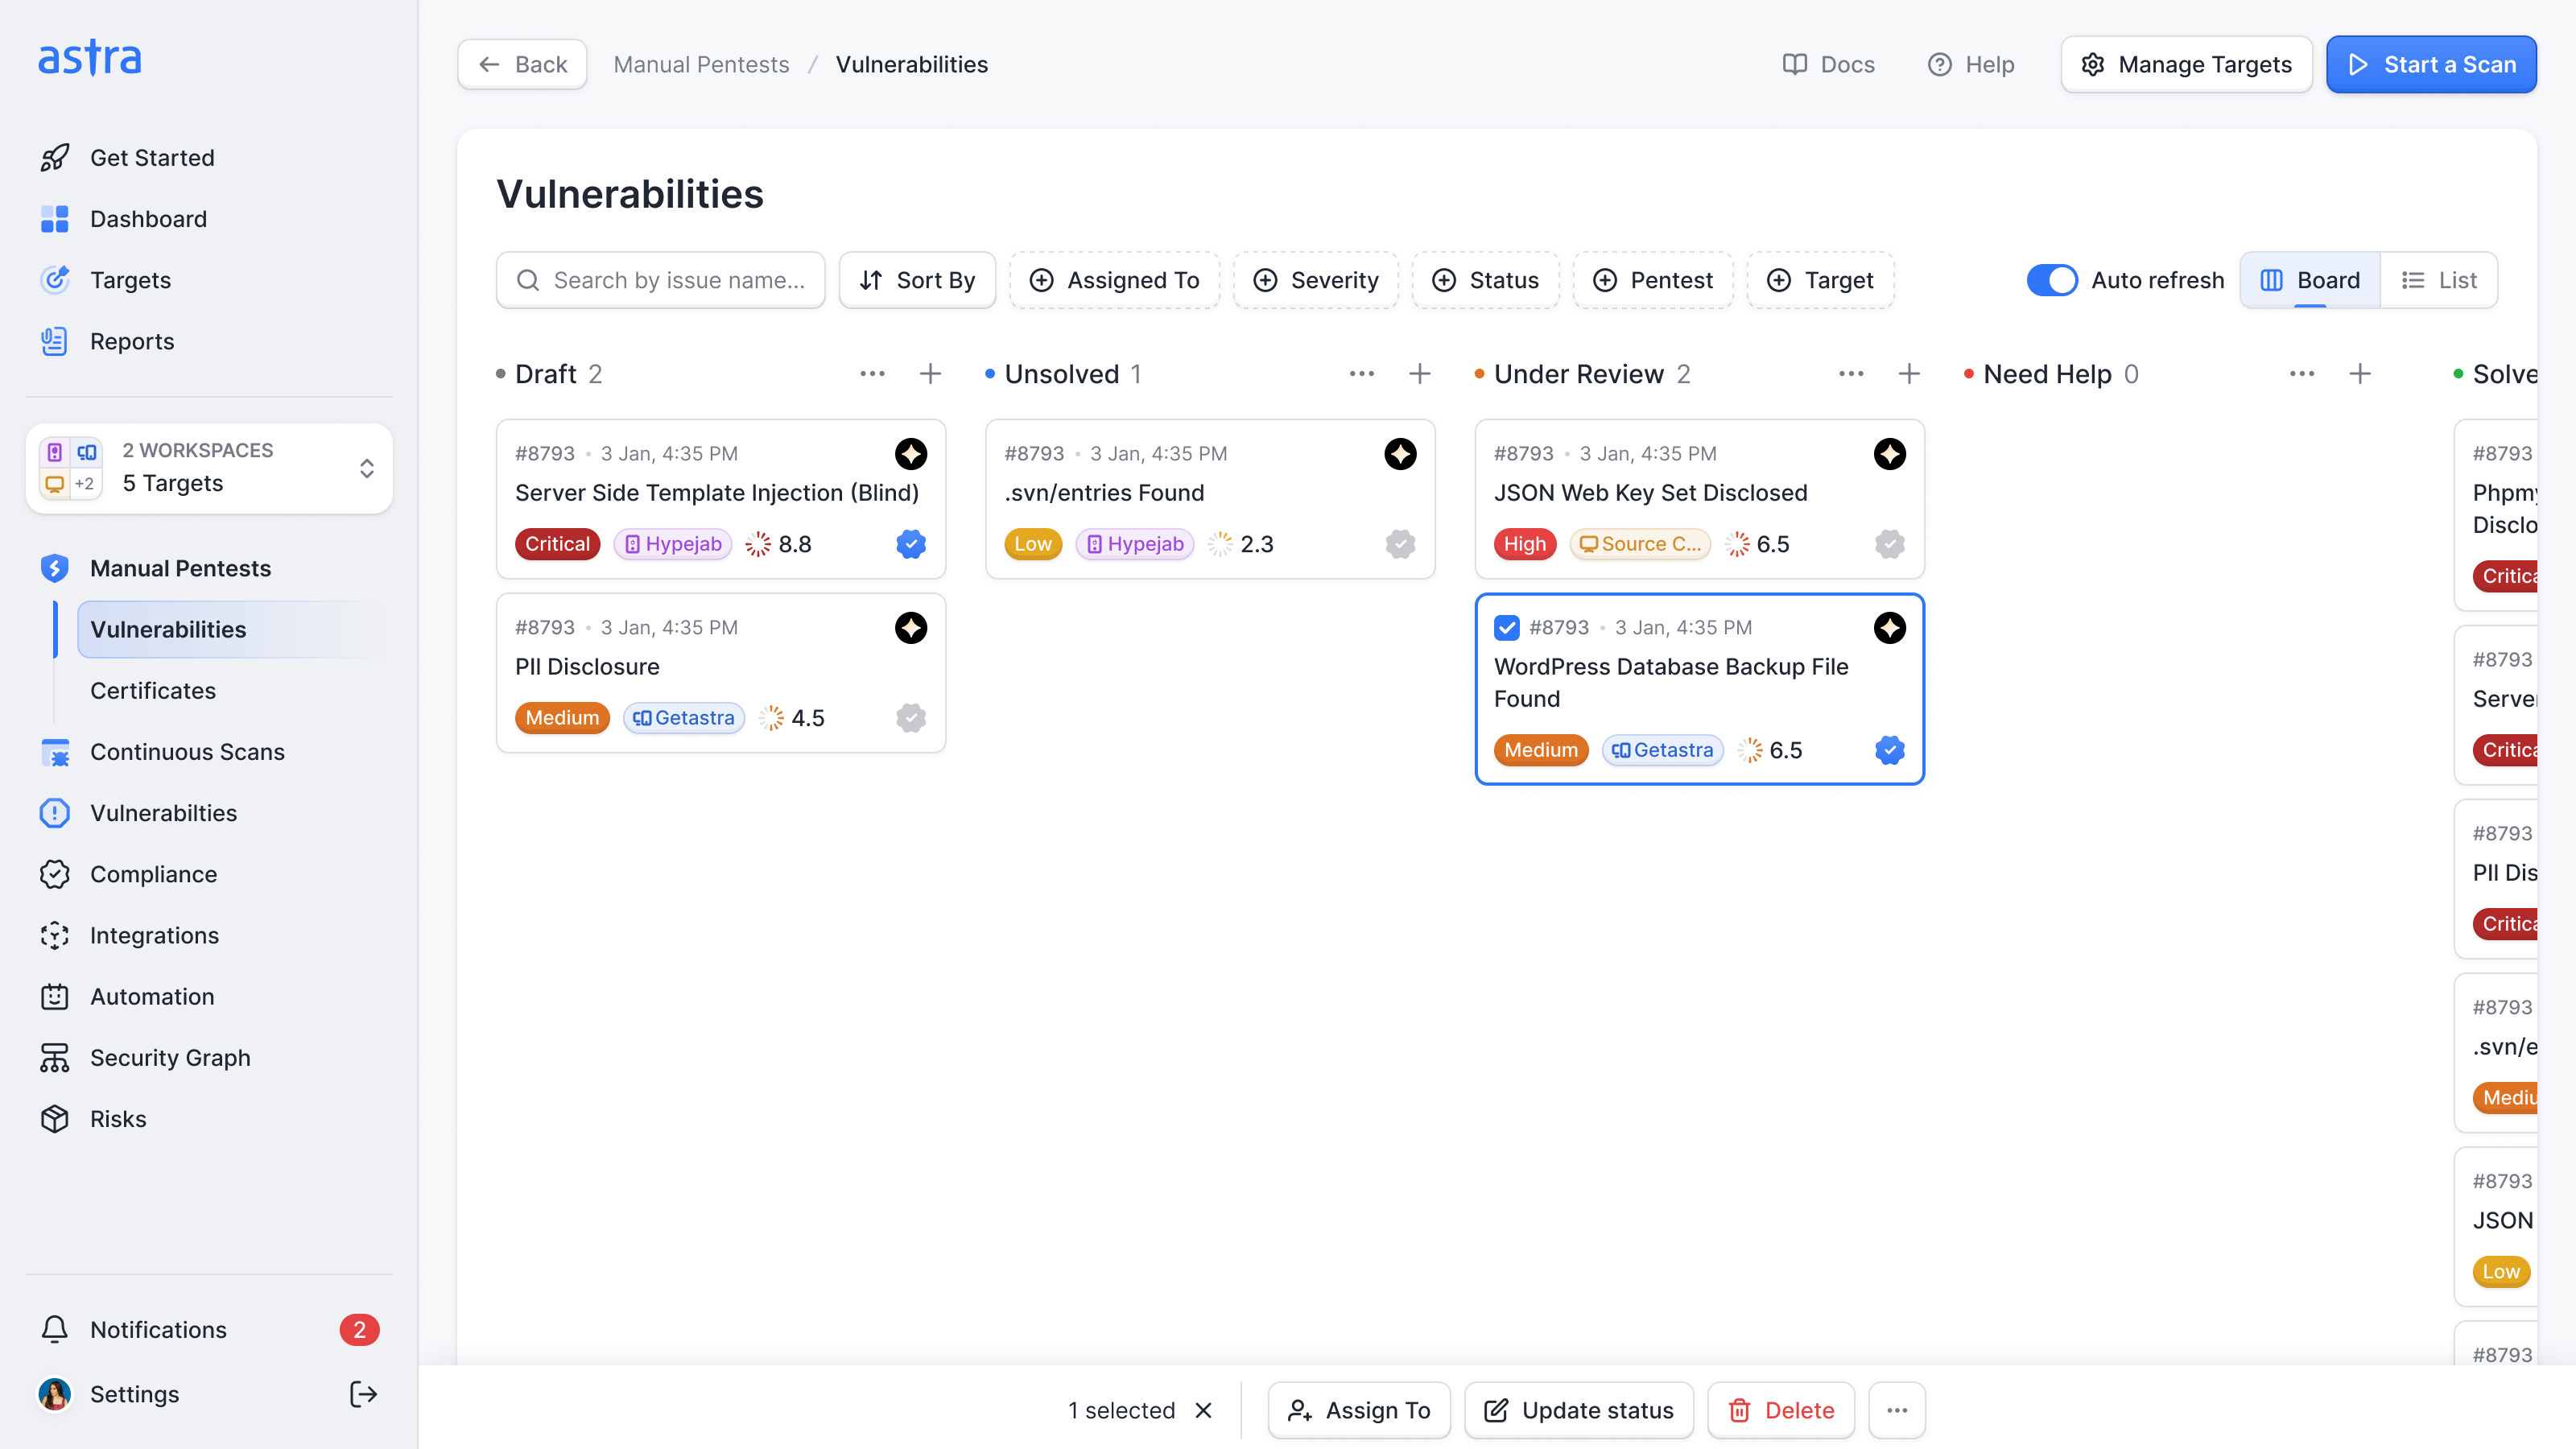Viewport: 2576px width, 1449px height.
Task: Click the Delete button in action bar
Action: pyautogui.click(x=1781, y=1410)
